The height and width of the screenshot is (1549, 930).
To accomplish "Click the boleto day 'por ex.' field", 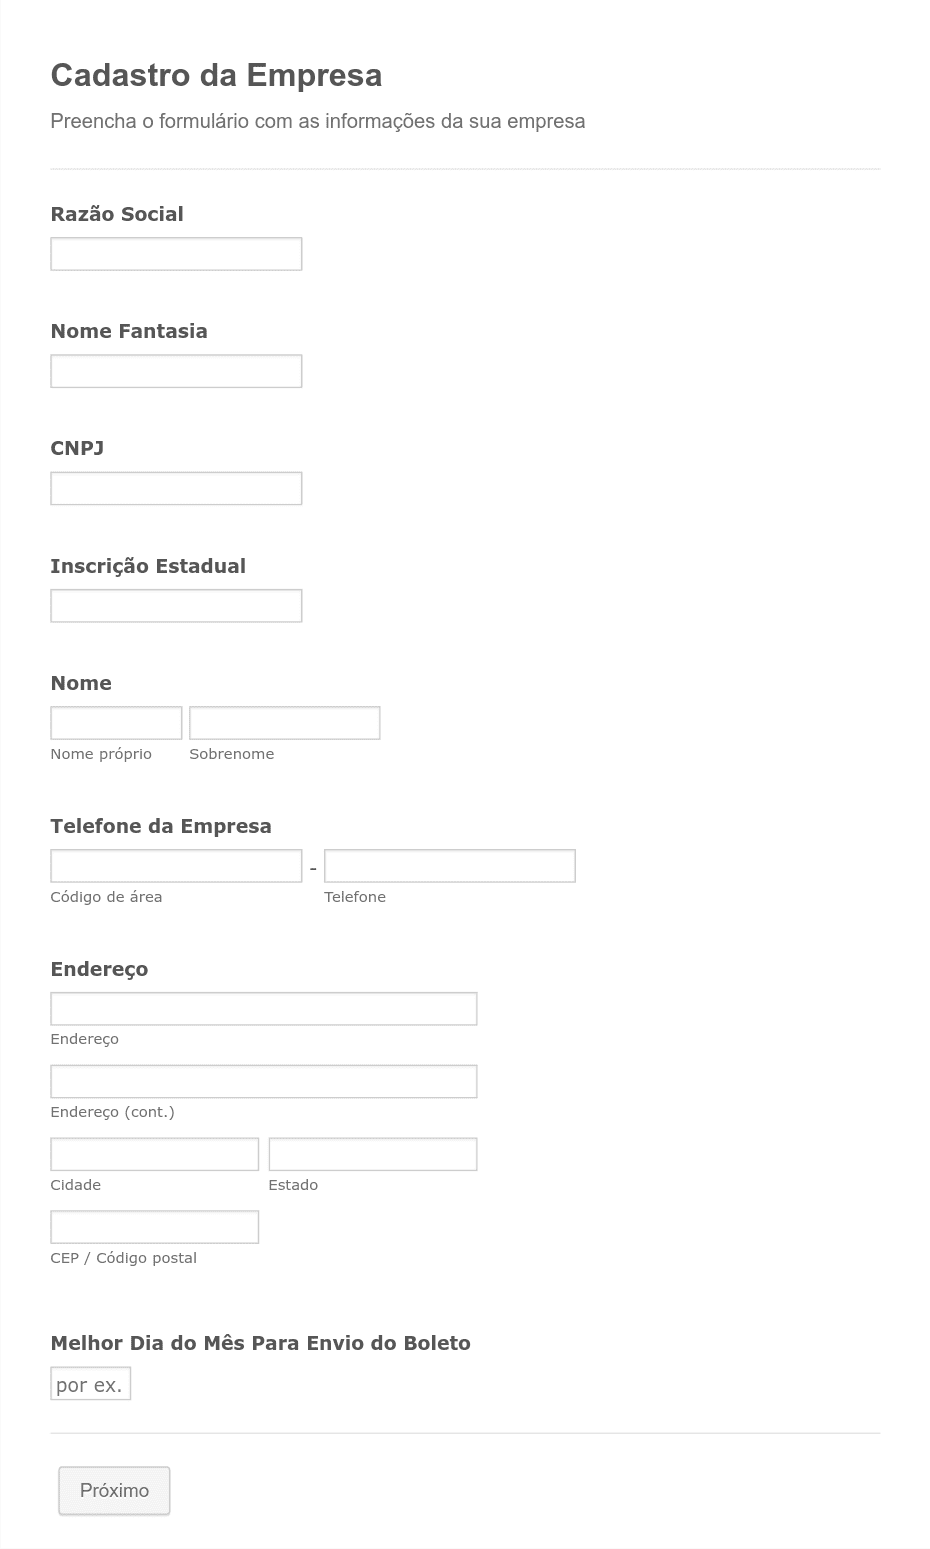I will click(91, 1384).
